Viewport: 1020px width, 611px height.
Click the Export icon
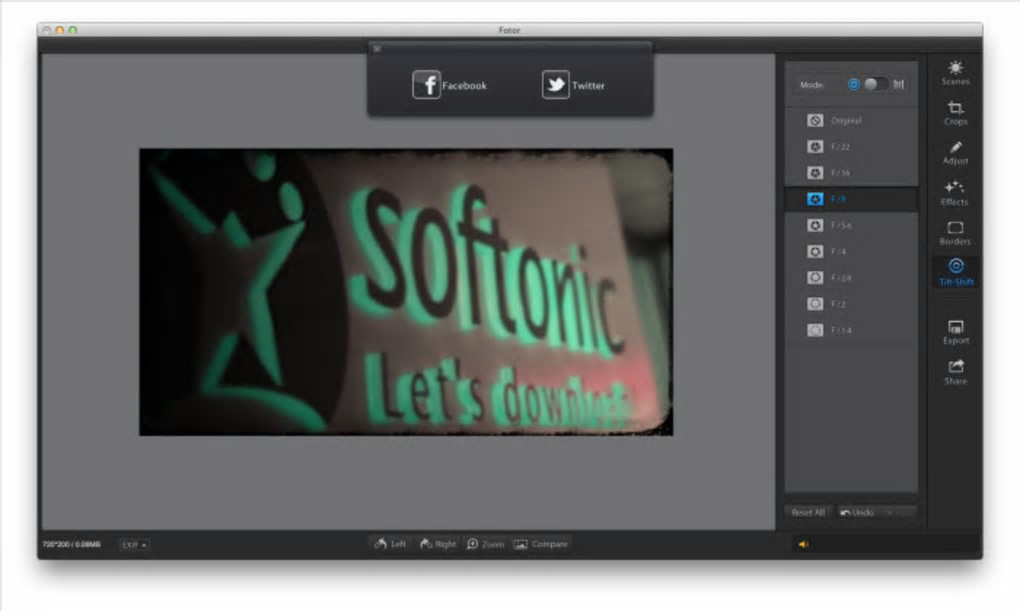[x=956, y=333]
